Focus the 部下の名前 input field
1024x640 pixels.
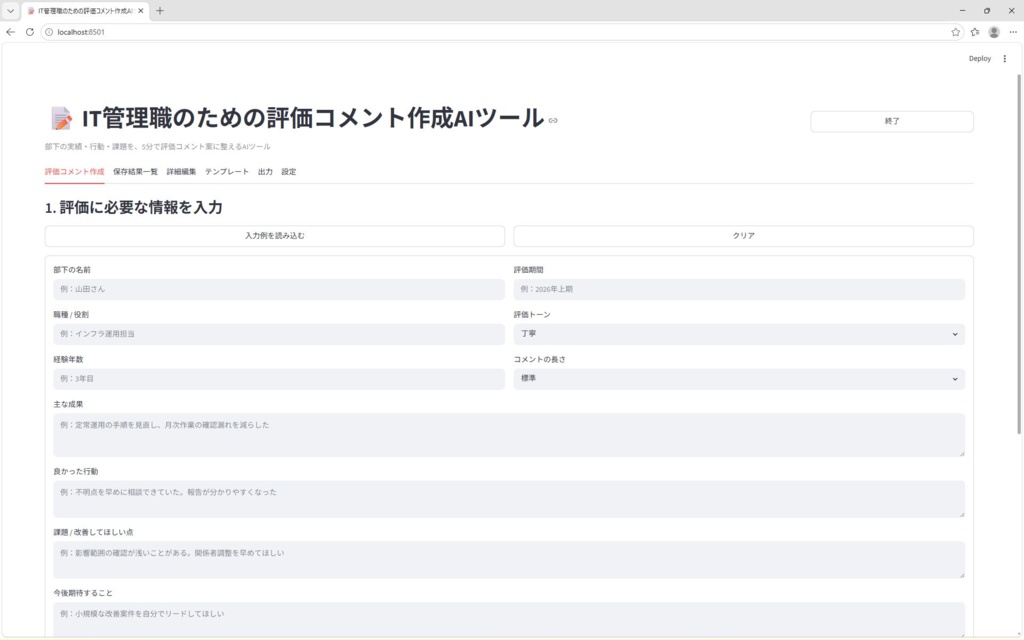click(279, 289)
